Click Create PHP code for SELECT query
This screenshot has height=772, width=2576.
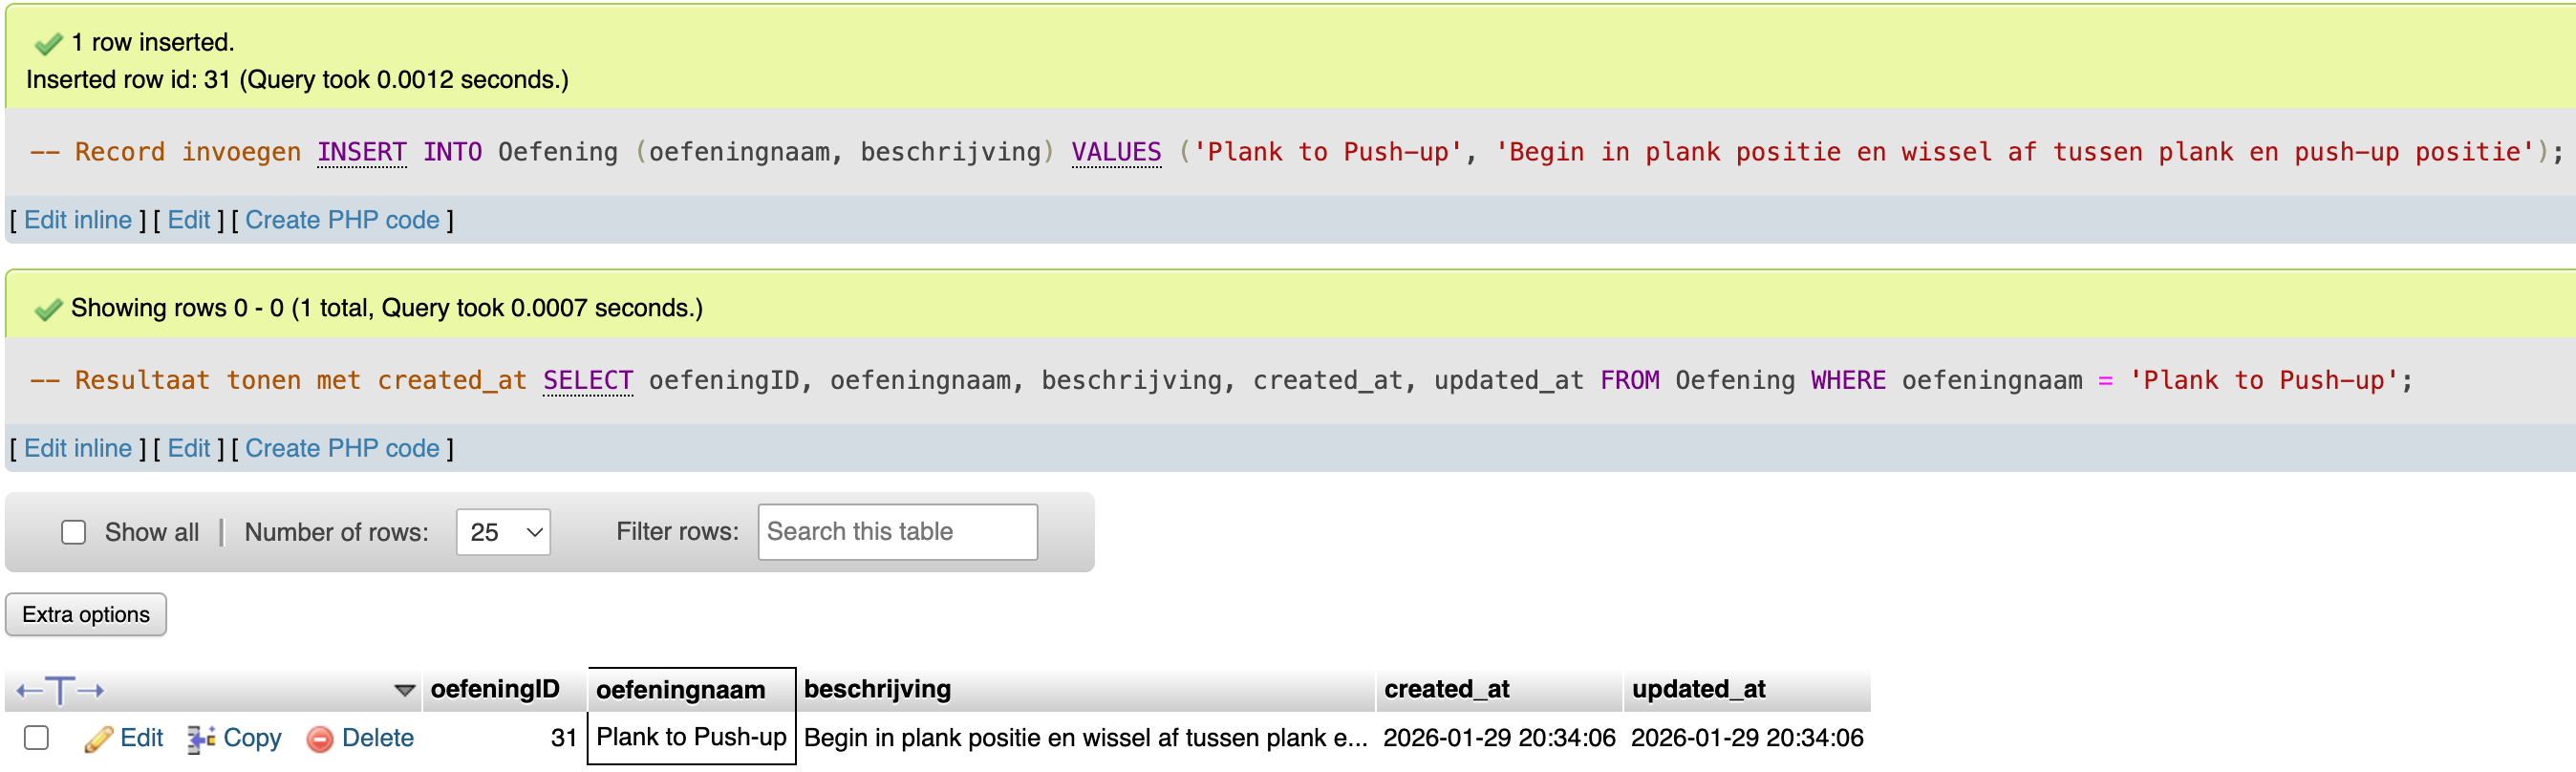point(342,448)
